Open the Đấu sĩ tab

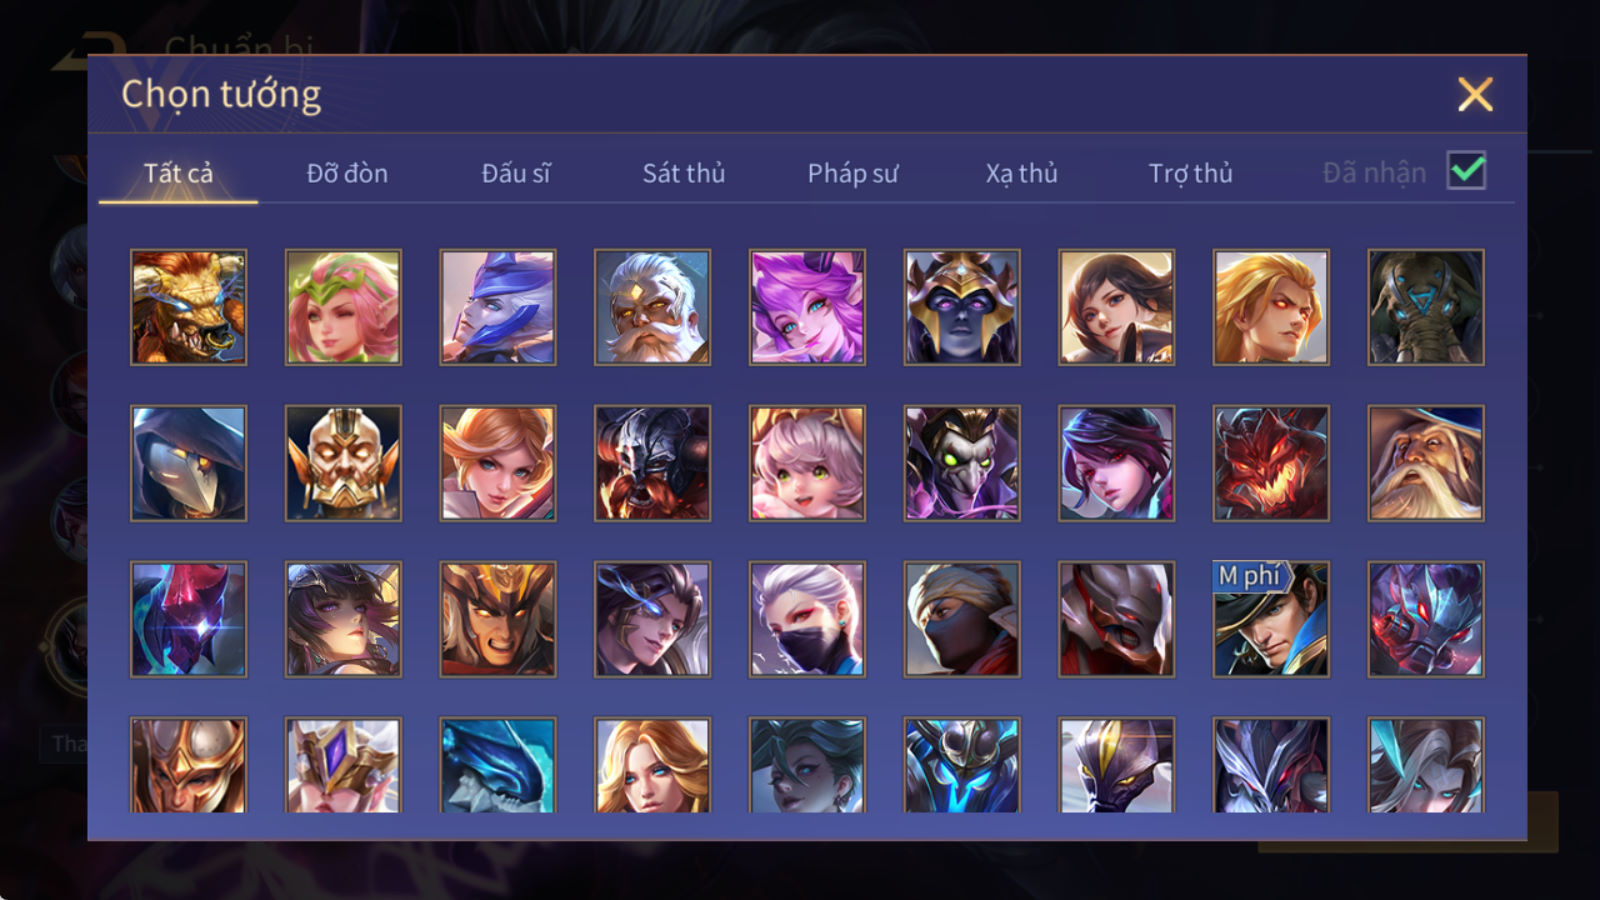(516, 173)
